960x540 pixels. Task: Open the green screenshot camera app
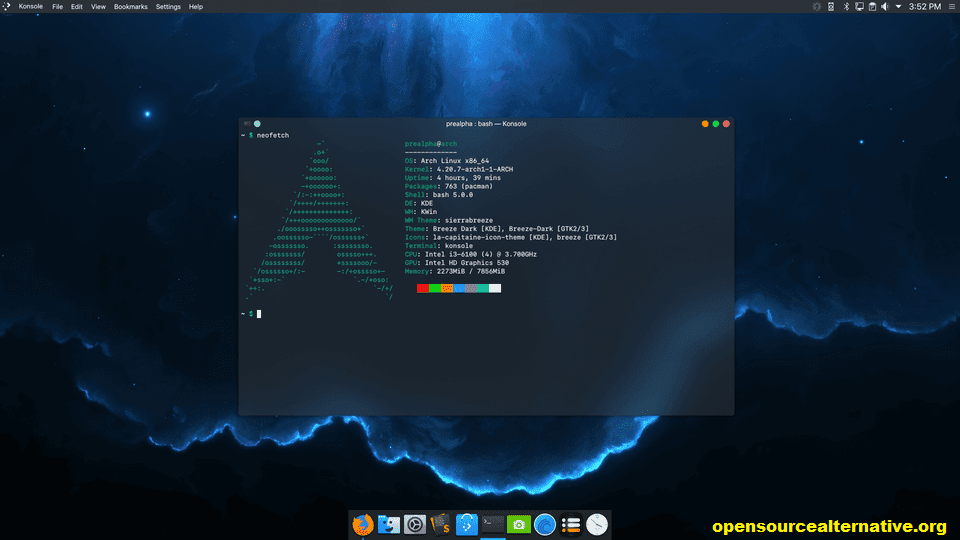519,525
